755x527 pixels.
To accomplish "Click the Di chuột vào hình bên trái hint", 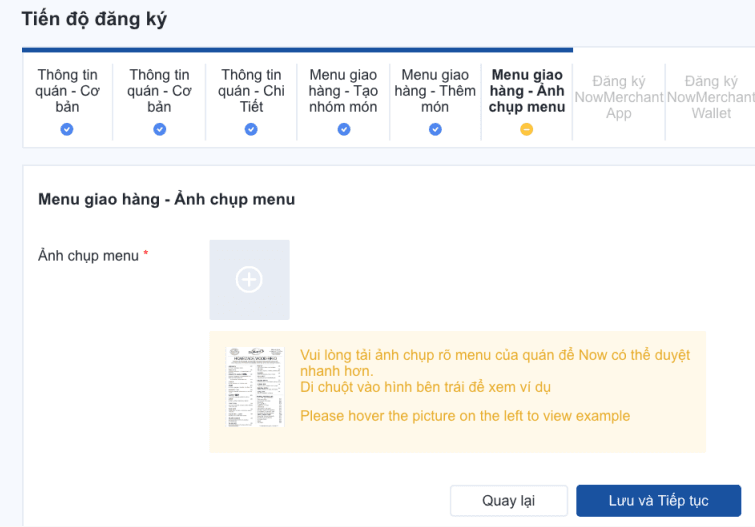I will pyautogui.click(x=425, y=387).
